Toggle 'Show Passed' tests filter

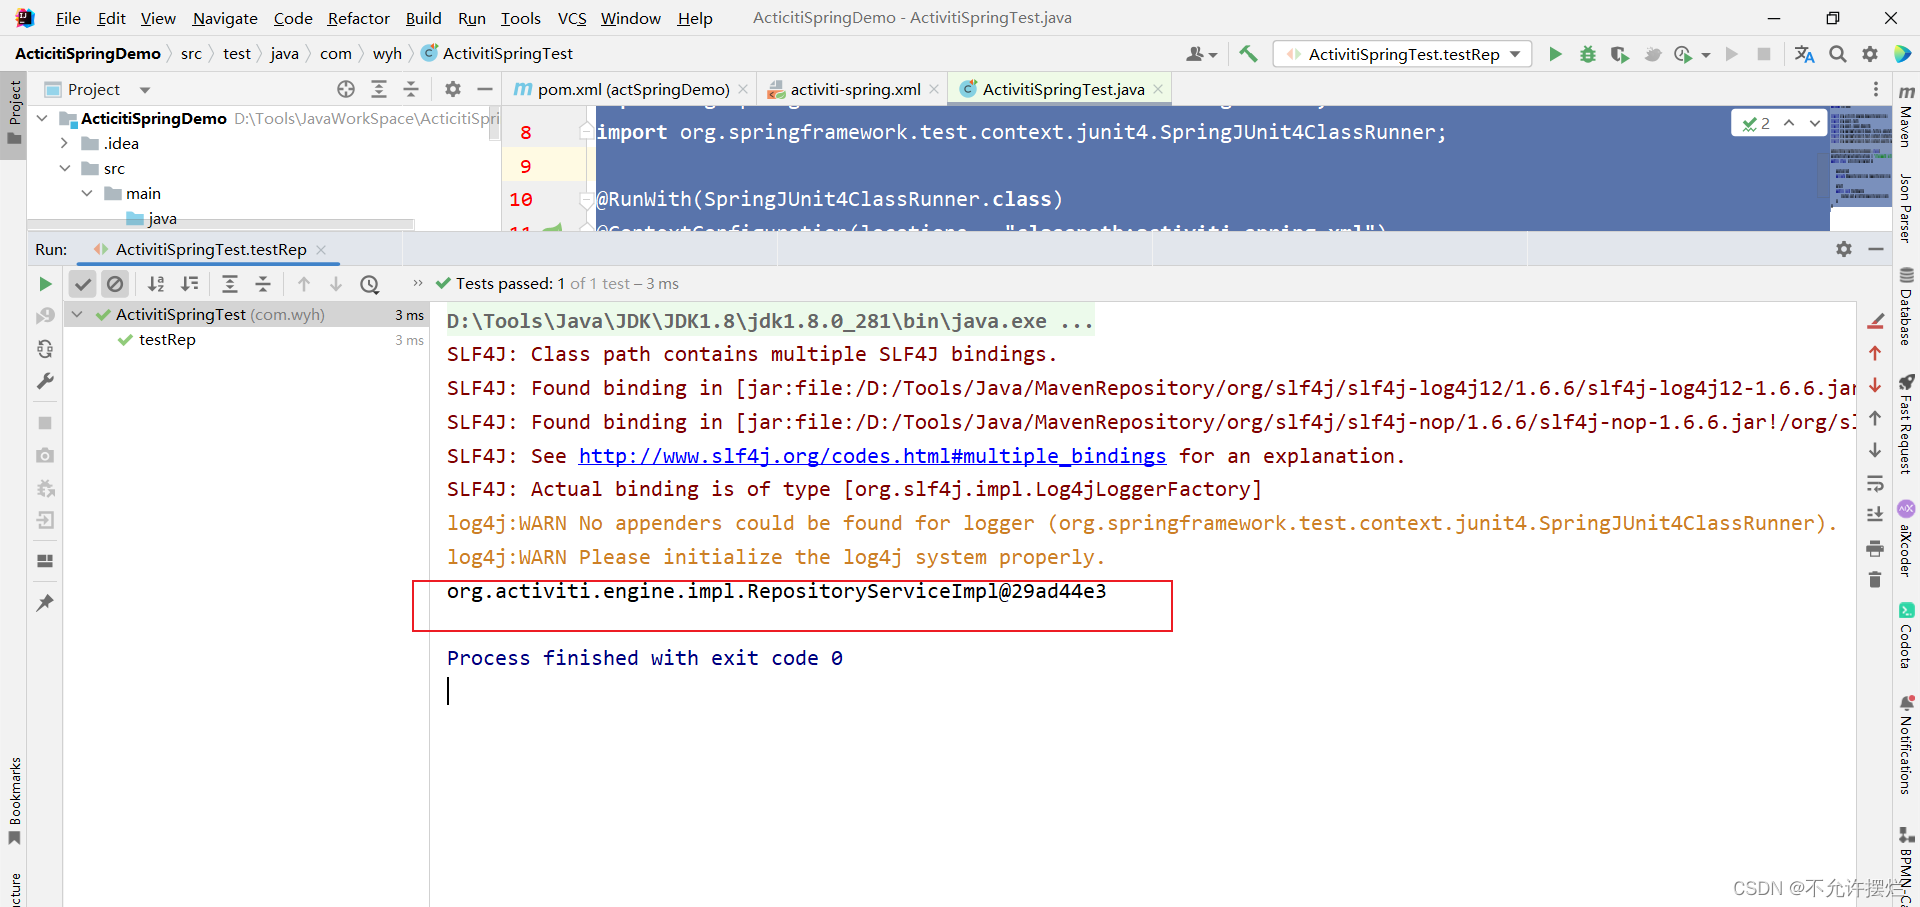[x=82, y=283]
